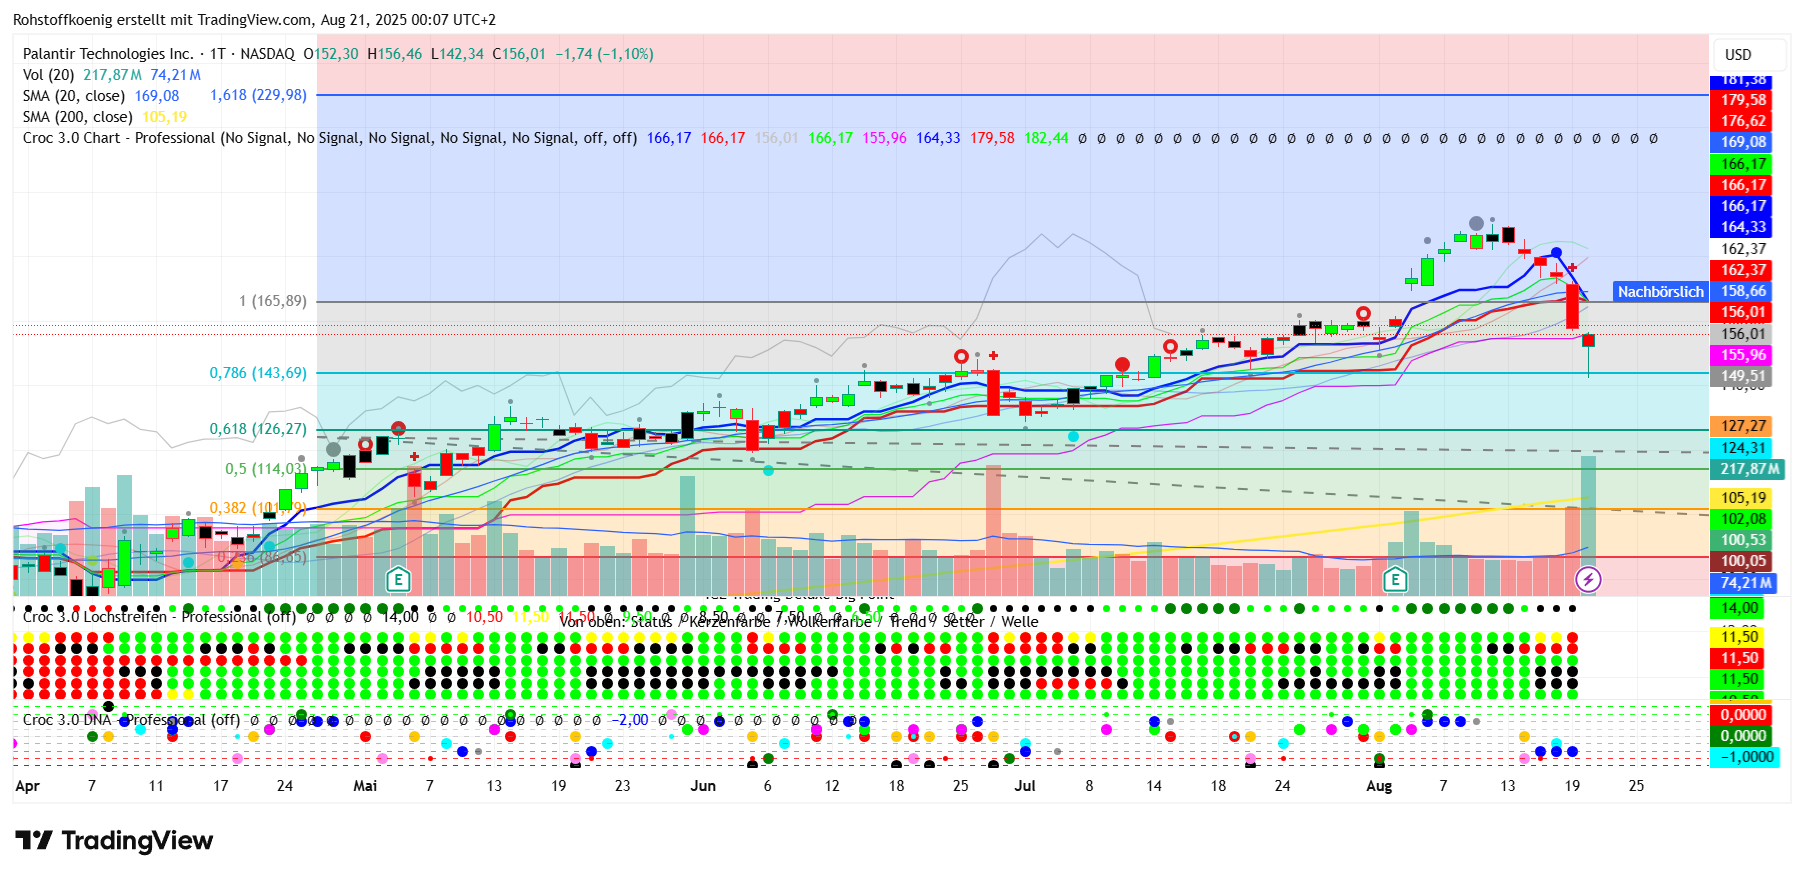Image resolution: width=1804 pixels, height=878 pixels.
Task: Click the earnings E marker near Mai
Action: (398, 579)
